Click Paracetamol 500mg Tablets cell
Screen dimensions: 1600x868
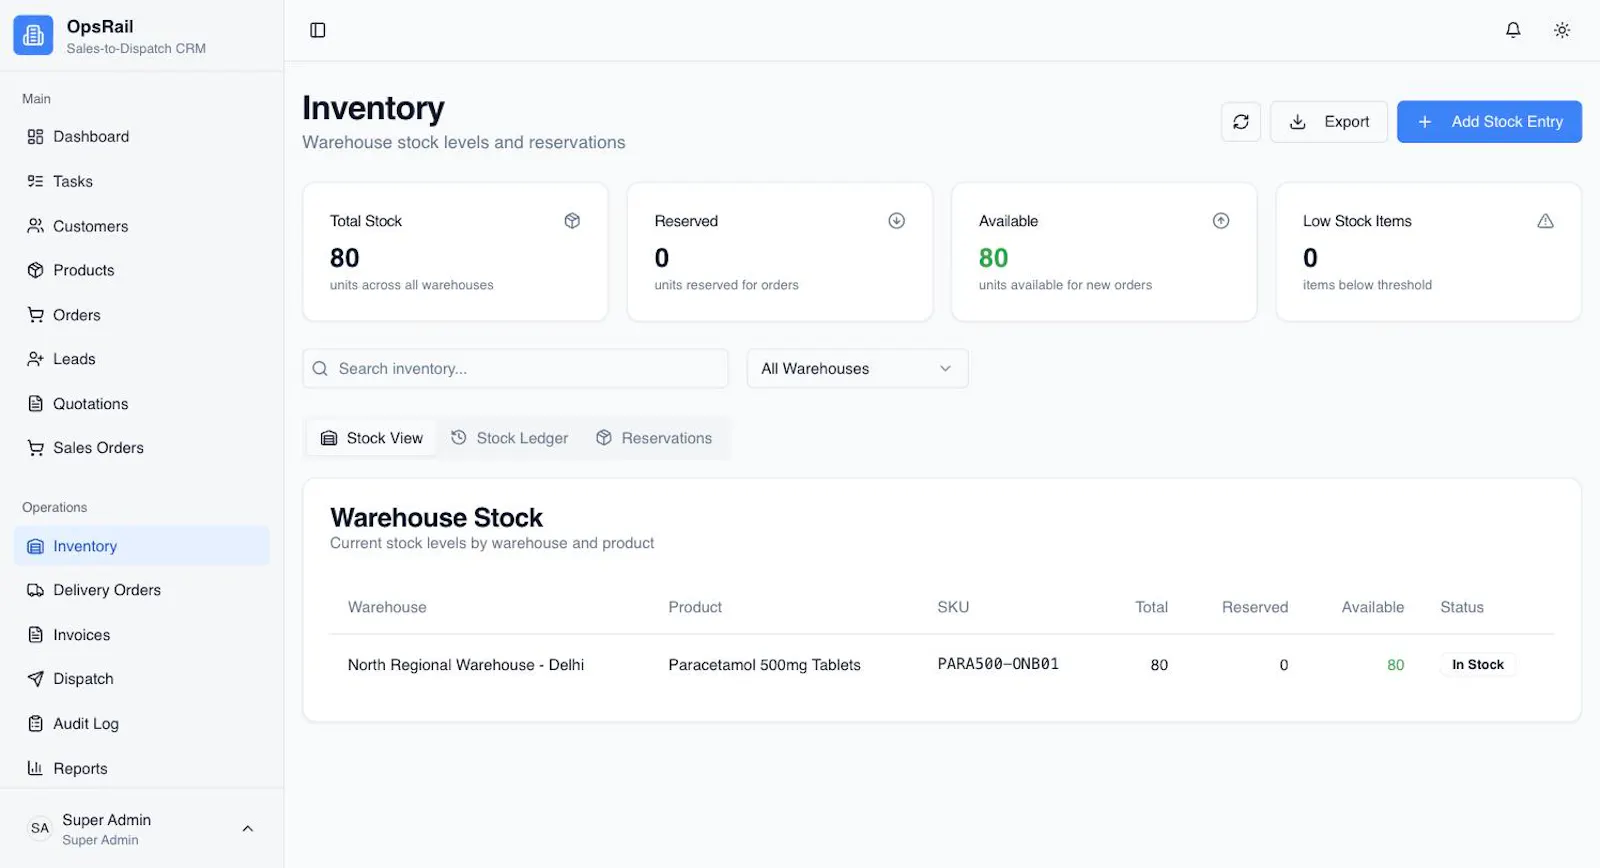[x=764, y=665]
